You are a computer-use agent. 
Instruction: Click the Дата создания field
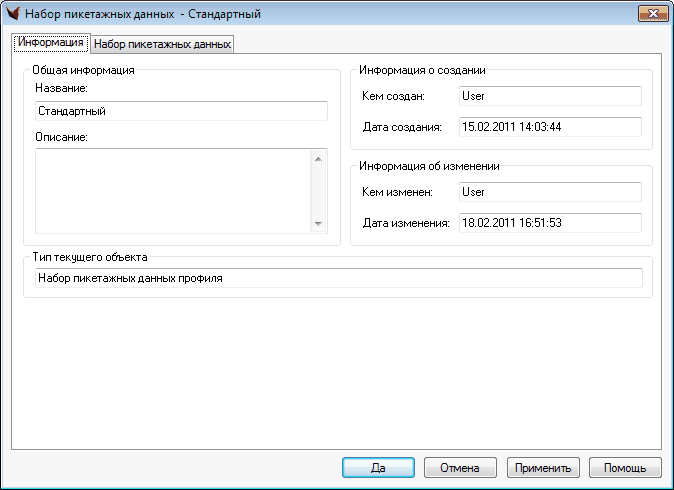coord(548,127)
